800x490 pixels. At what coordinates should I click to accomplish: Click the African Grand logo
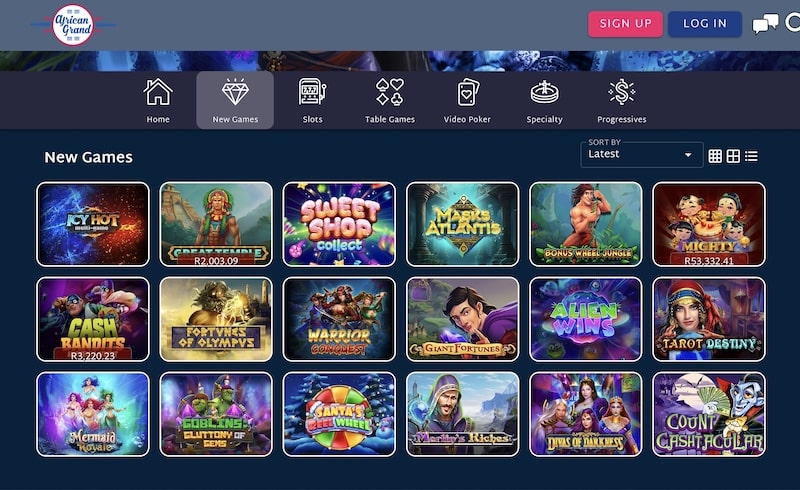pos(73,24)
